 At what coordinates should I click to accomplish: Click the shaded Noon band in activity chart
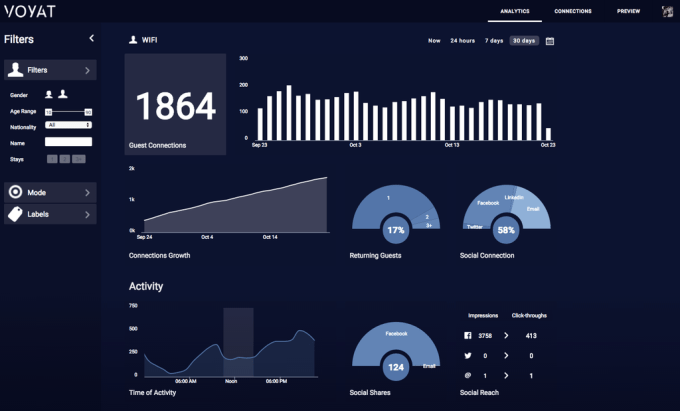[x=239, y=342]
